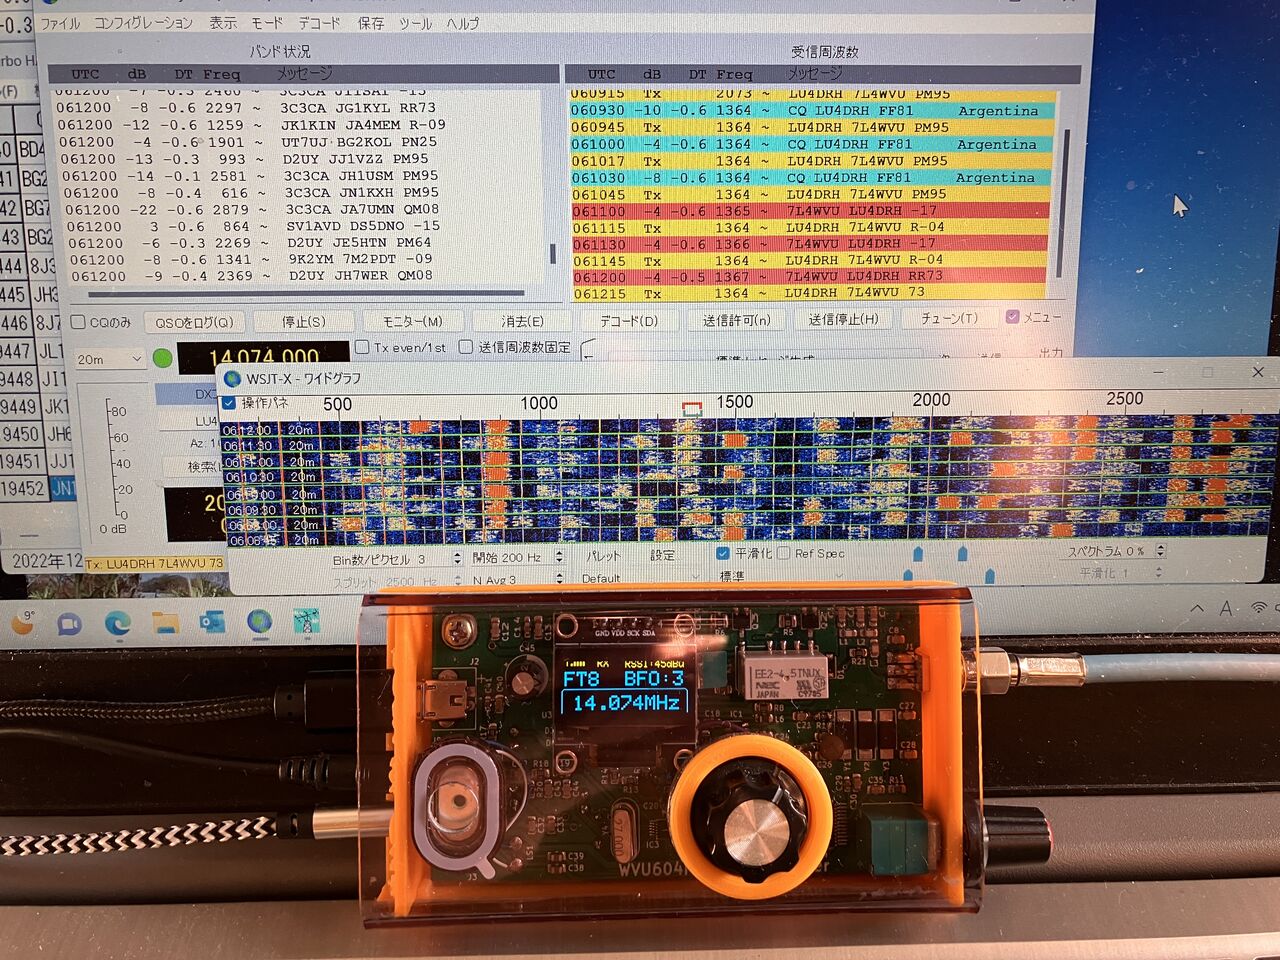Viewport: 1280px width, 960px height.
Task: Open the Default palette dropdown
Action: 640,578
